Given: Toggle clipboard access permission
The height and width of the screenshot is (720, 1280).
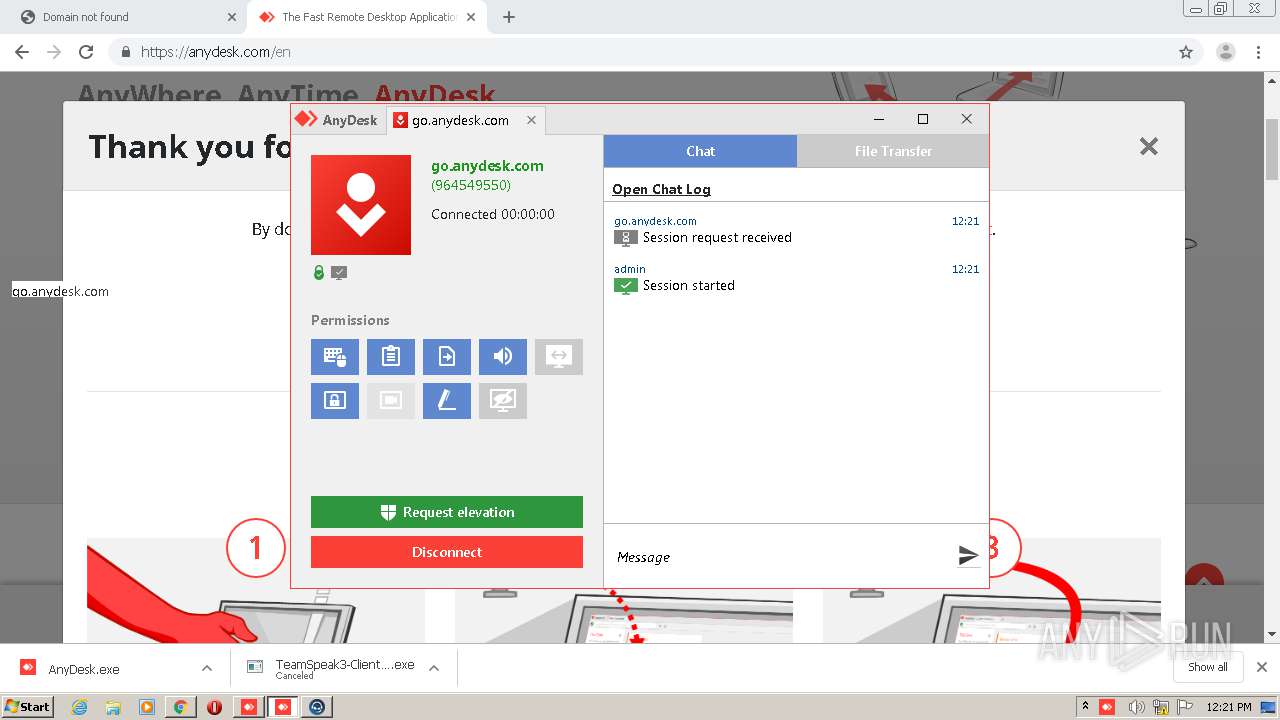Looking at the screenshot, I should click(x=391, y=356).
